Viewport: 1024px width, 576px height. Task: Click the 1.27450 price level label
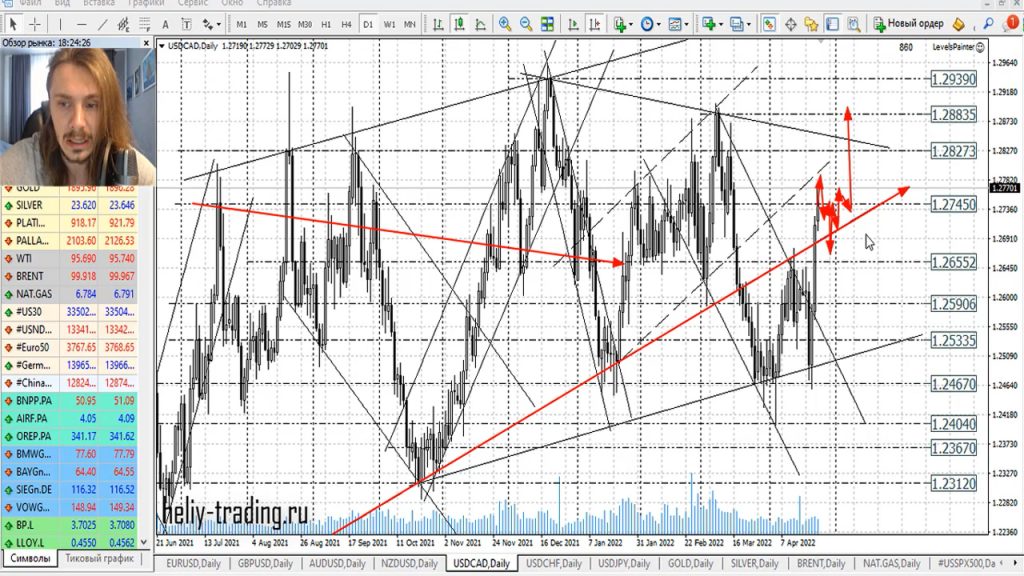(x=952, y=204)
